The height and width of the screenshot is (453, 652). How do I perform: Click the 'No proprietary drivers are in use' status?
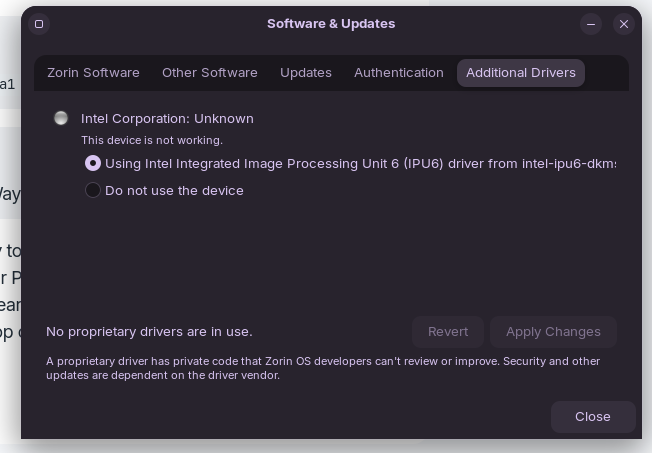click(149, 332)
